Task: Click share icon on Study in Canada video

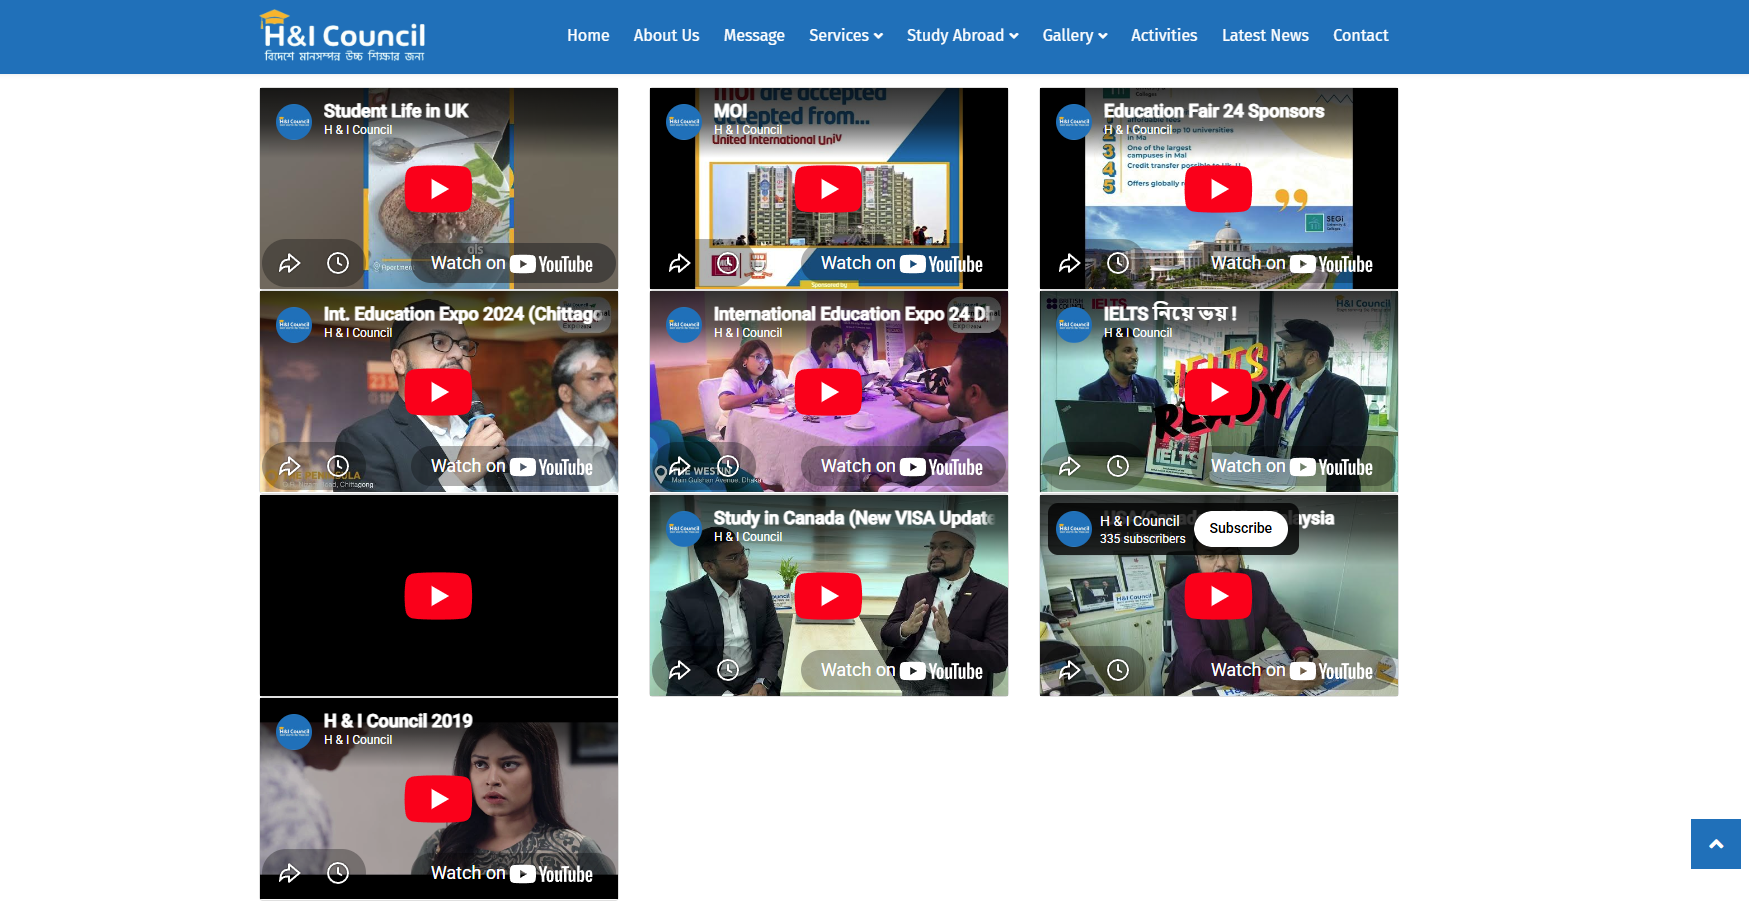Action: [680, 670]
